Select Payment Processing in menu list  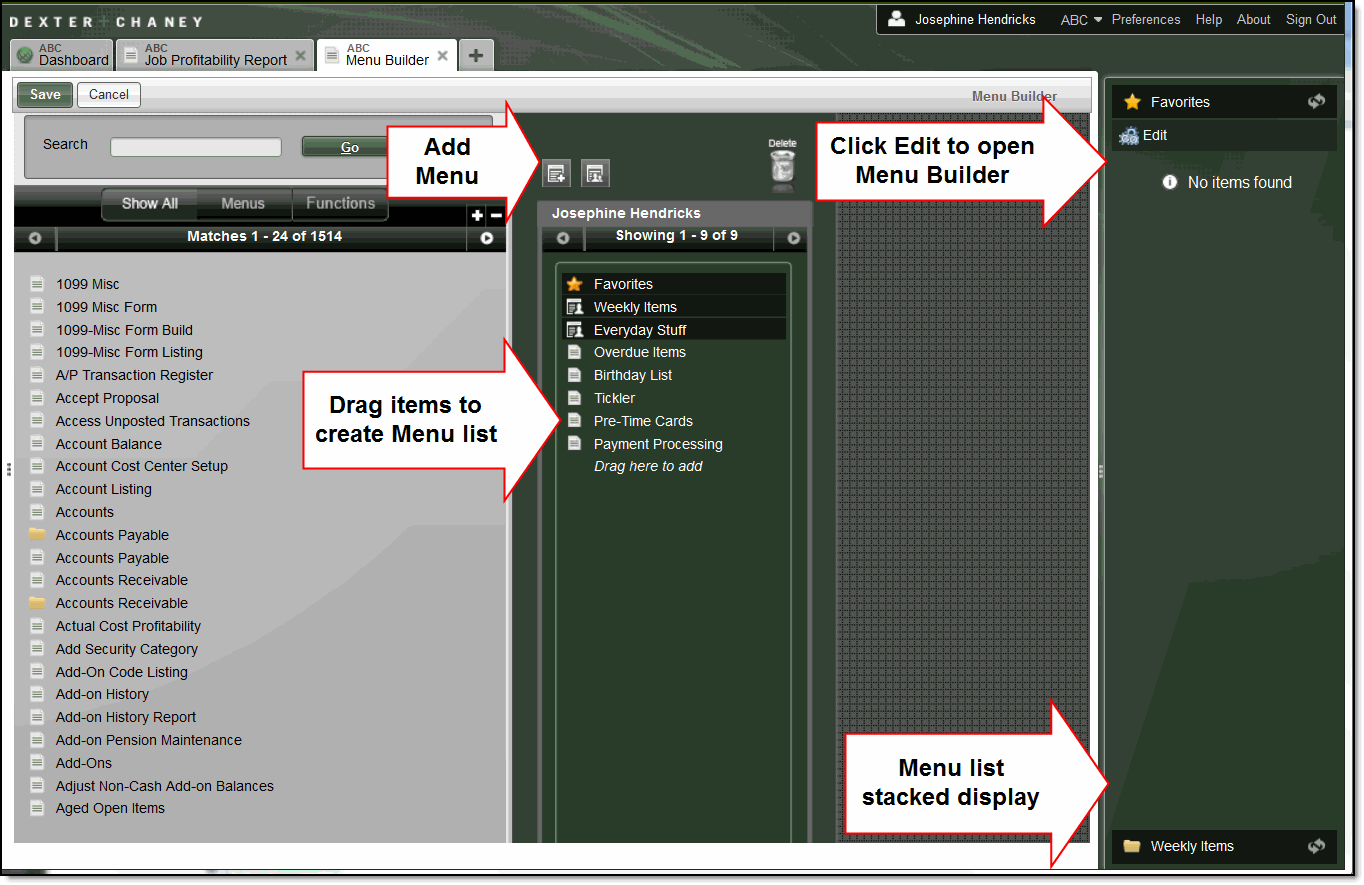[x=658, y=444]
